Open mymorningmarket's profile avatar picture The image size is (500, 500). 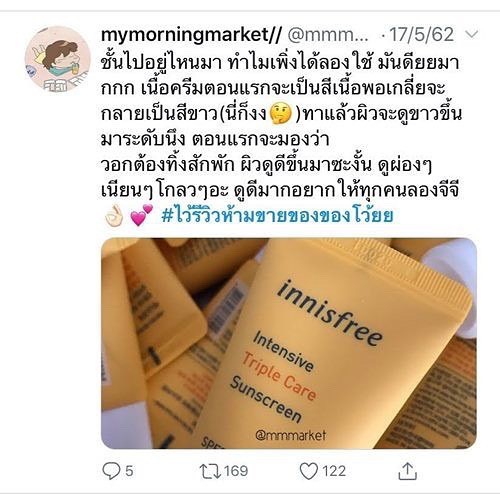58,58
